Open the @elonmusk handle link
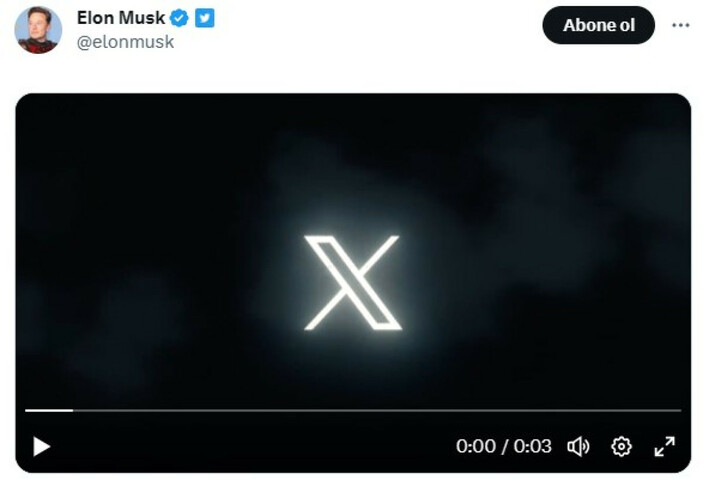 coord(125,42)
